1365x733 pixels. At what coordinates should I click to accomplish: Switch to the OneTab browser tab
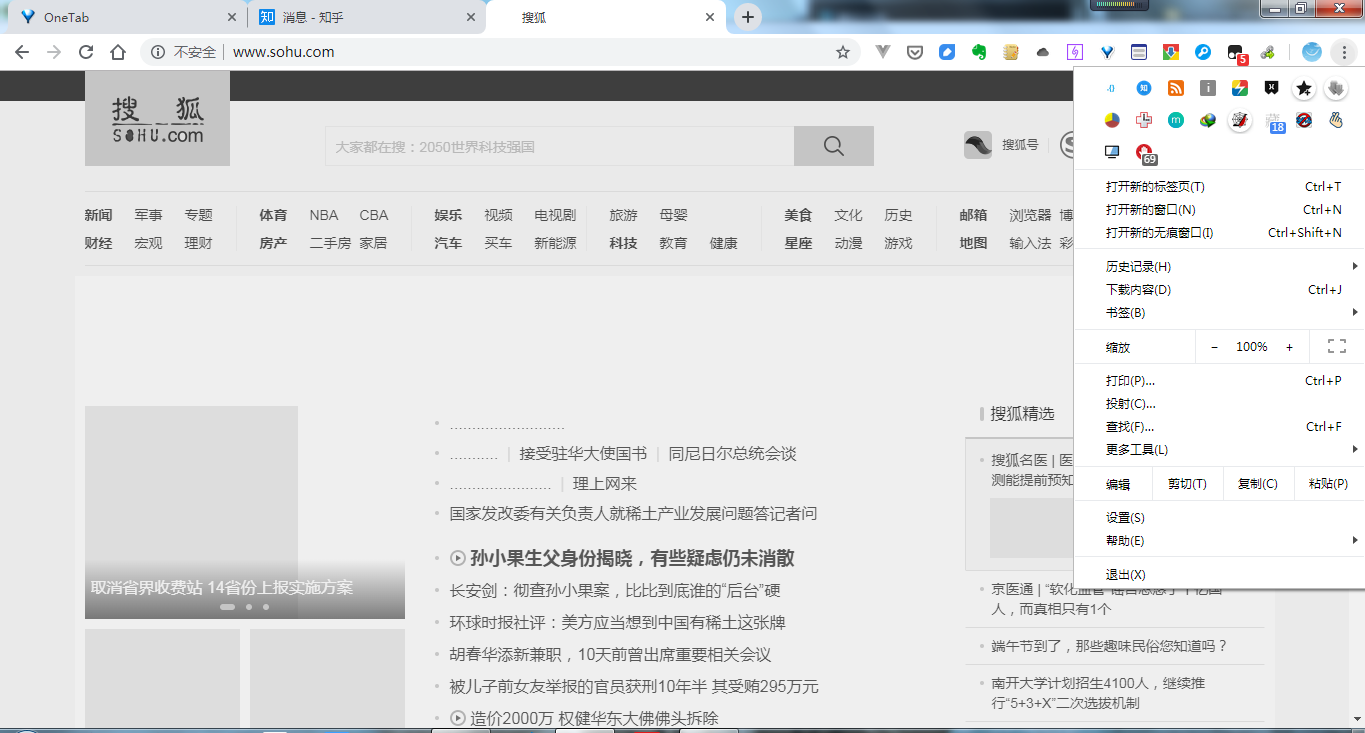[128, 17]
